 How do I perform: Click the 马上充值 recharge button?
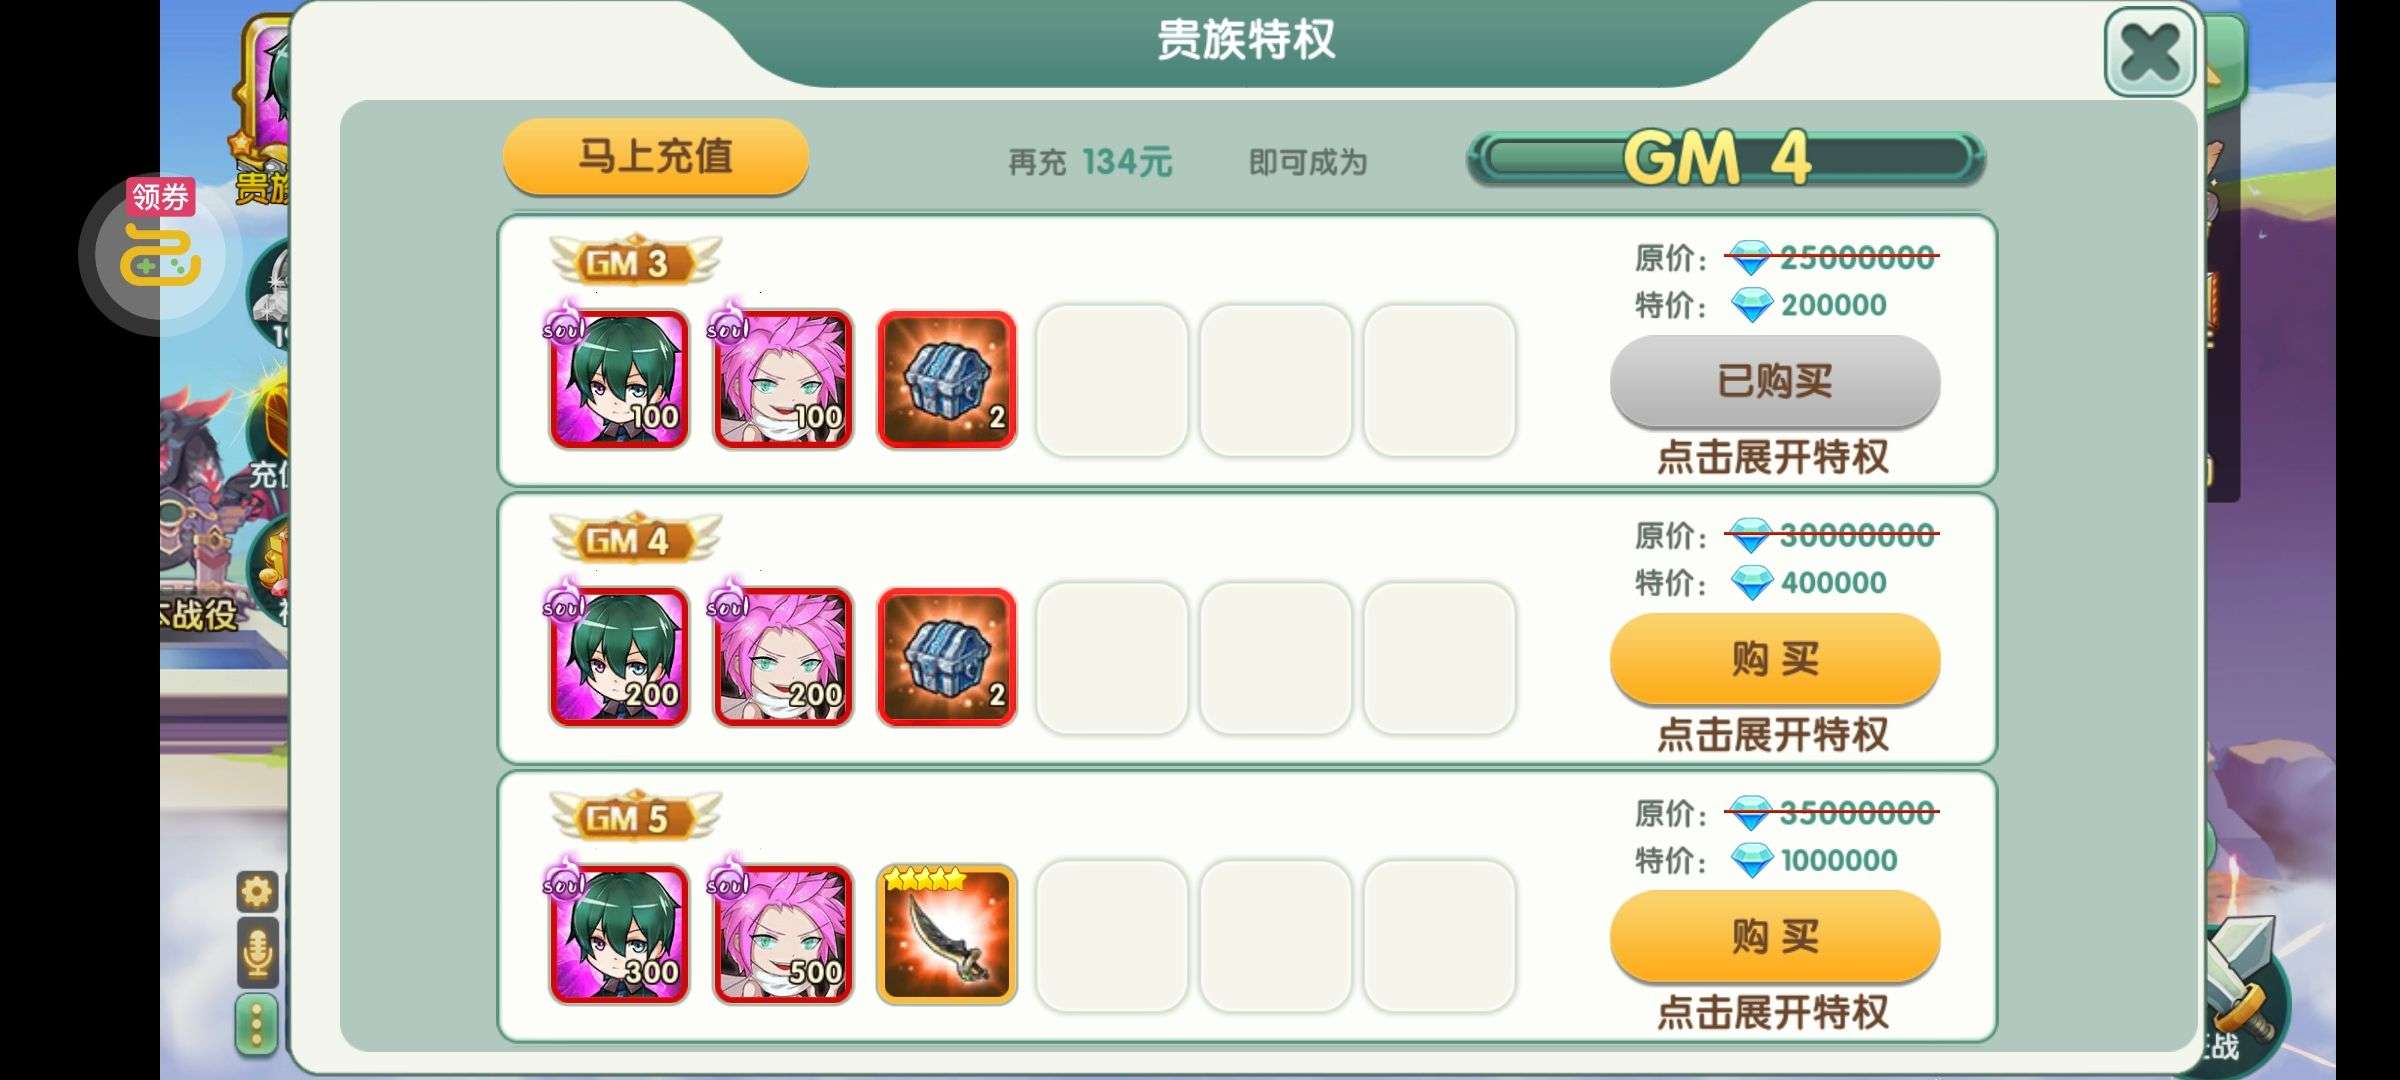click(x=656, y=156)
